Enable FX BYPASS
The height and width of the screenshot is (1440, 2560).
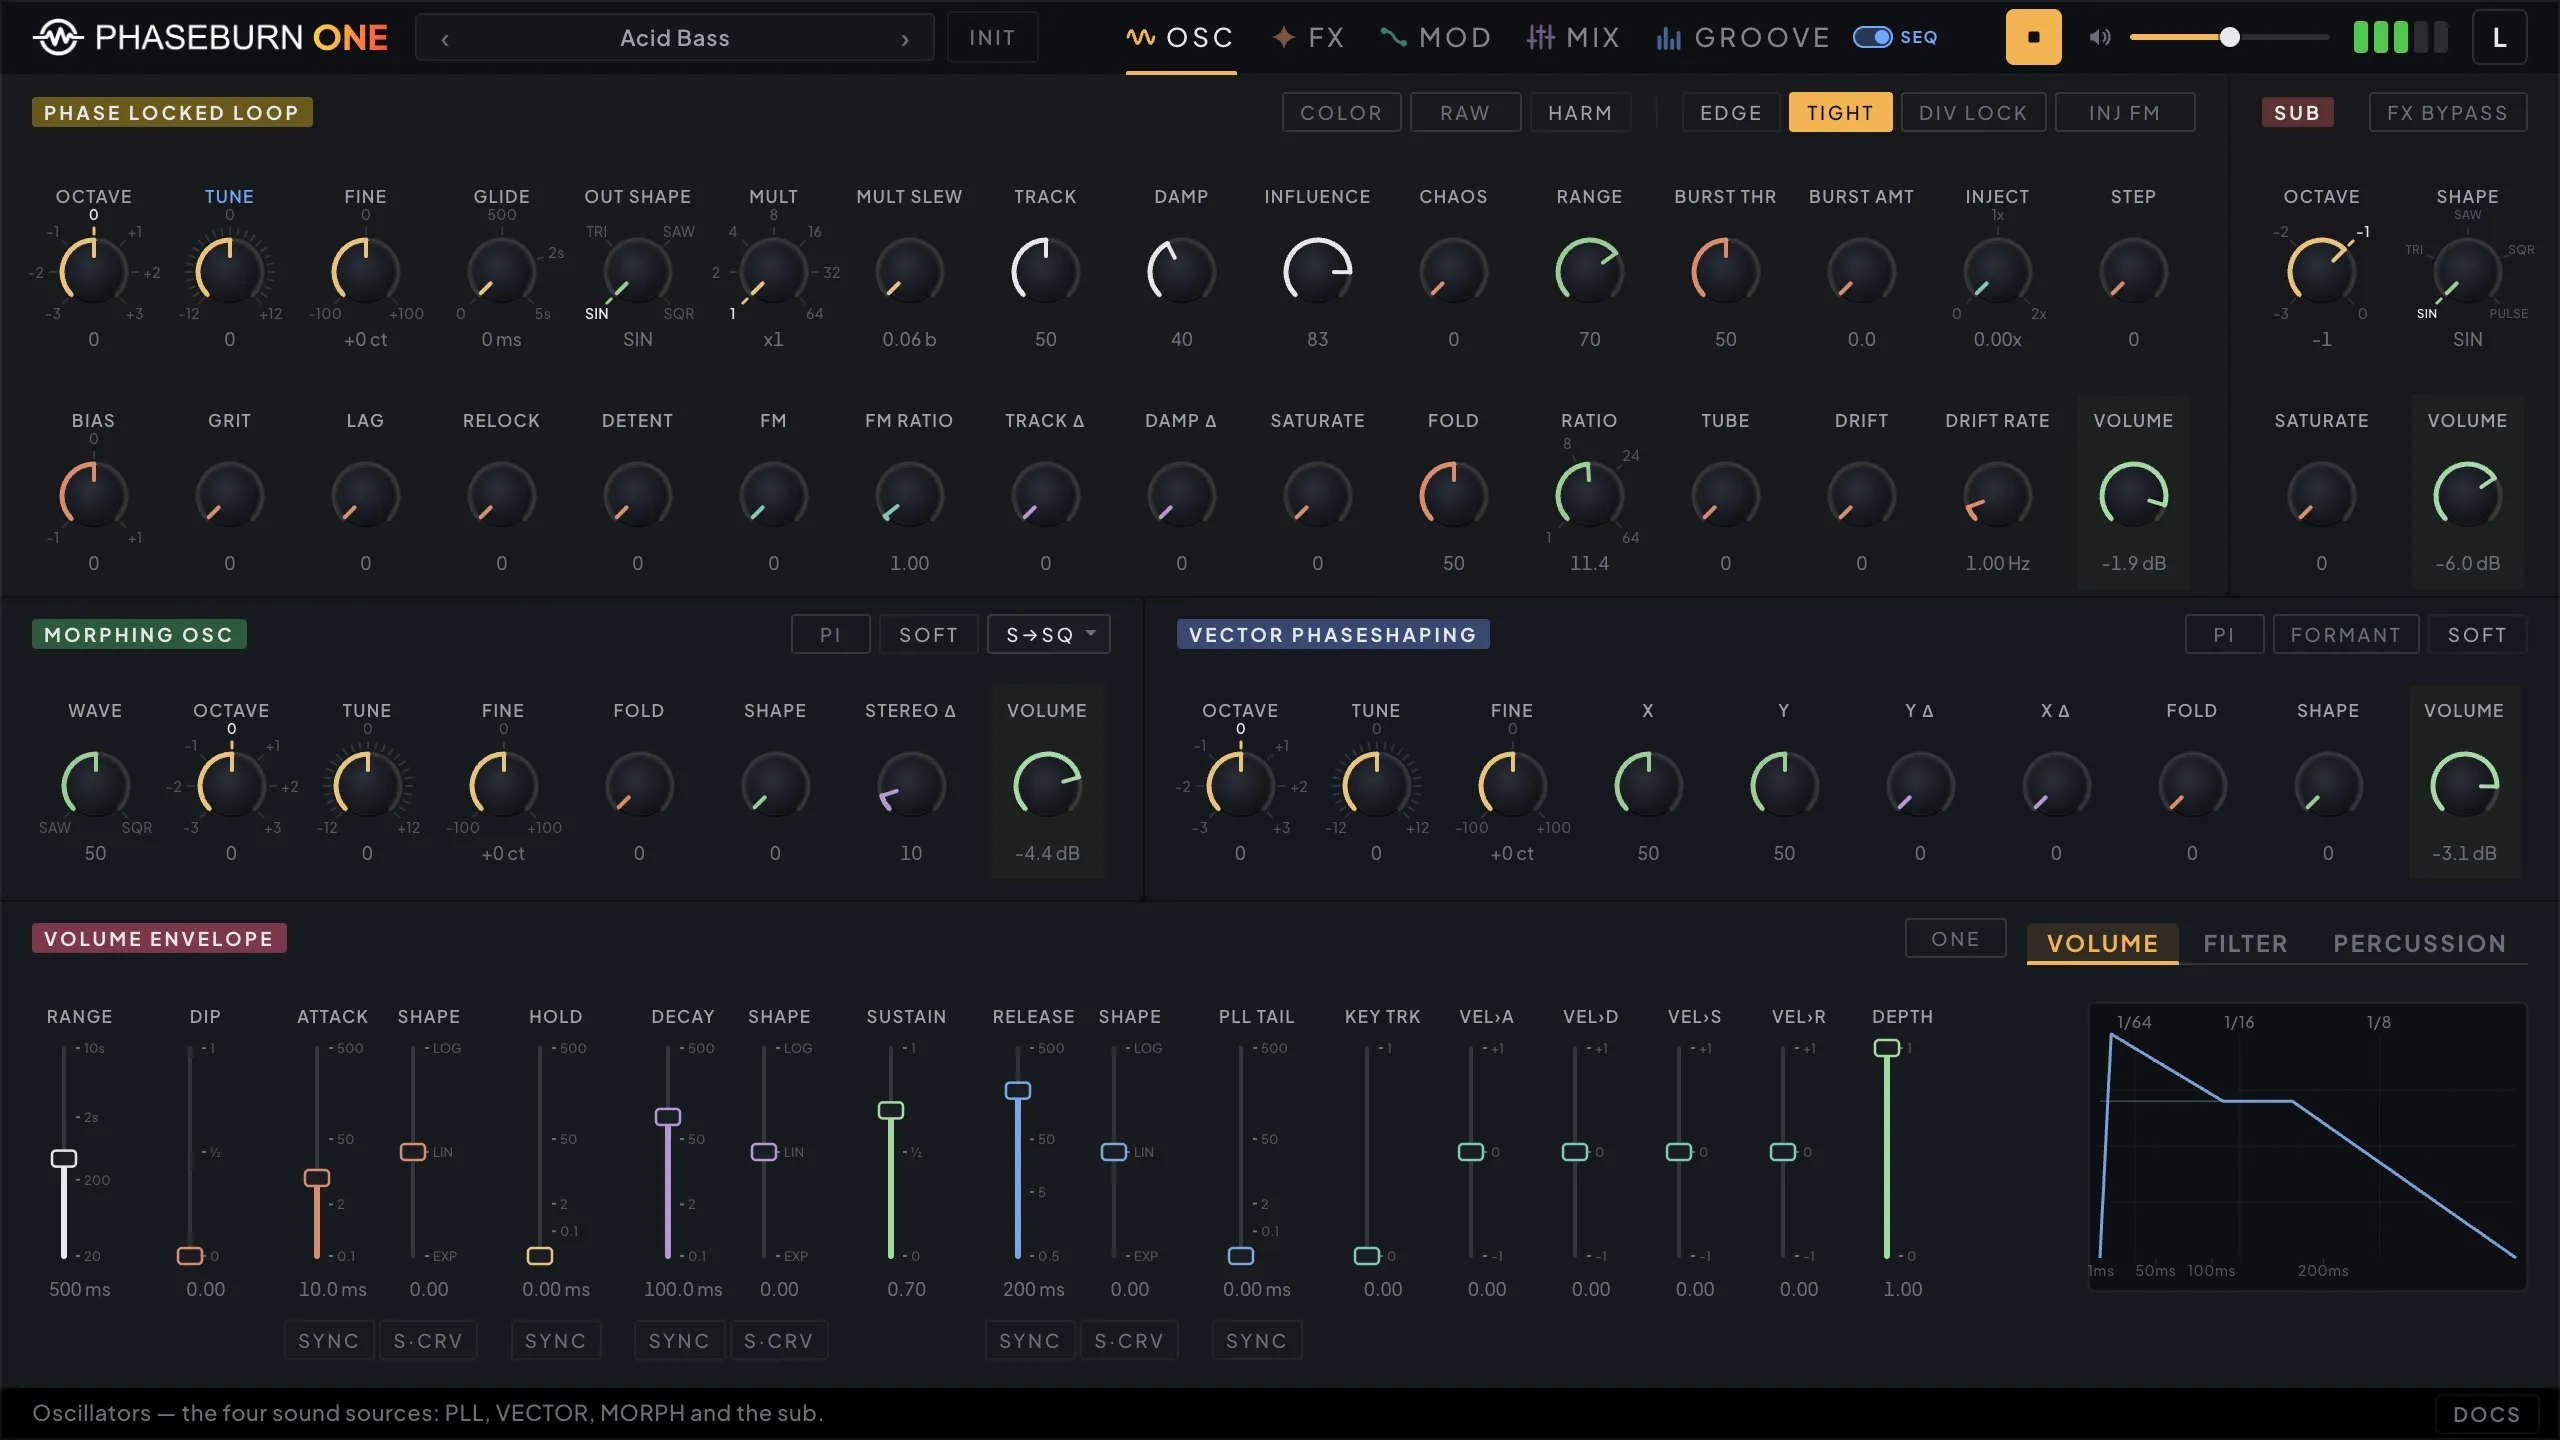click(2448, 113)
